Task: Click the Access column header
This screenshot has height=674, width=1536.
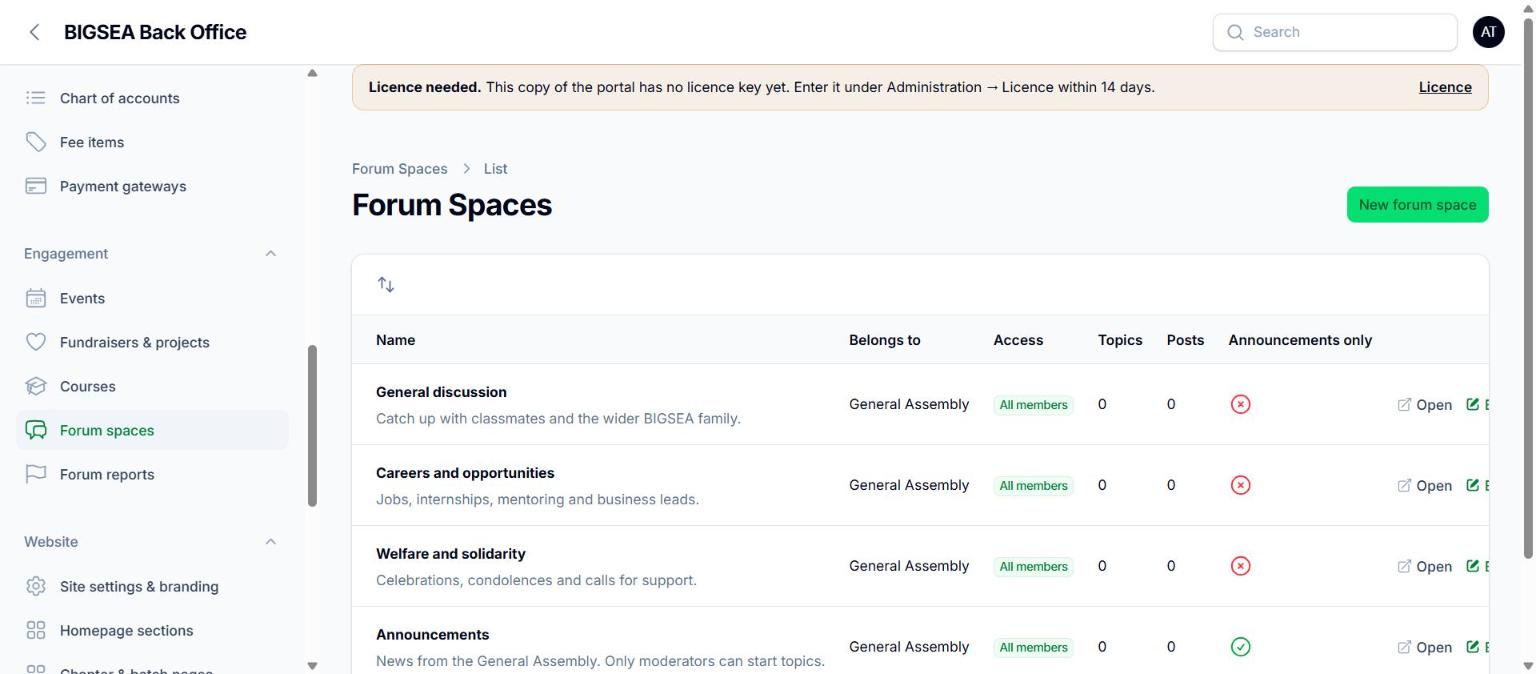Action: coord(1018,340)
